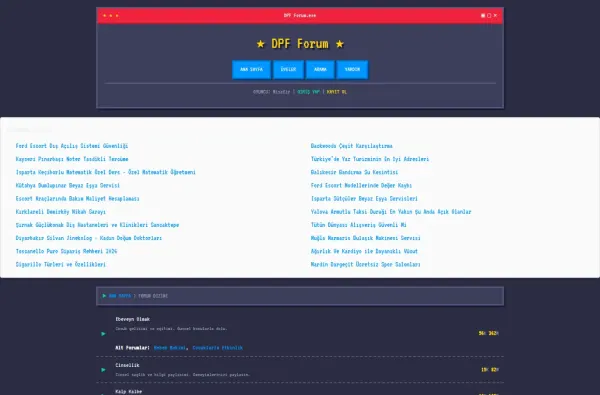Click the Ebeveyn Olmak stats 56K 362K

coord(489,333)
